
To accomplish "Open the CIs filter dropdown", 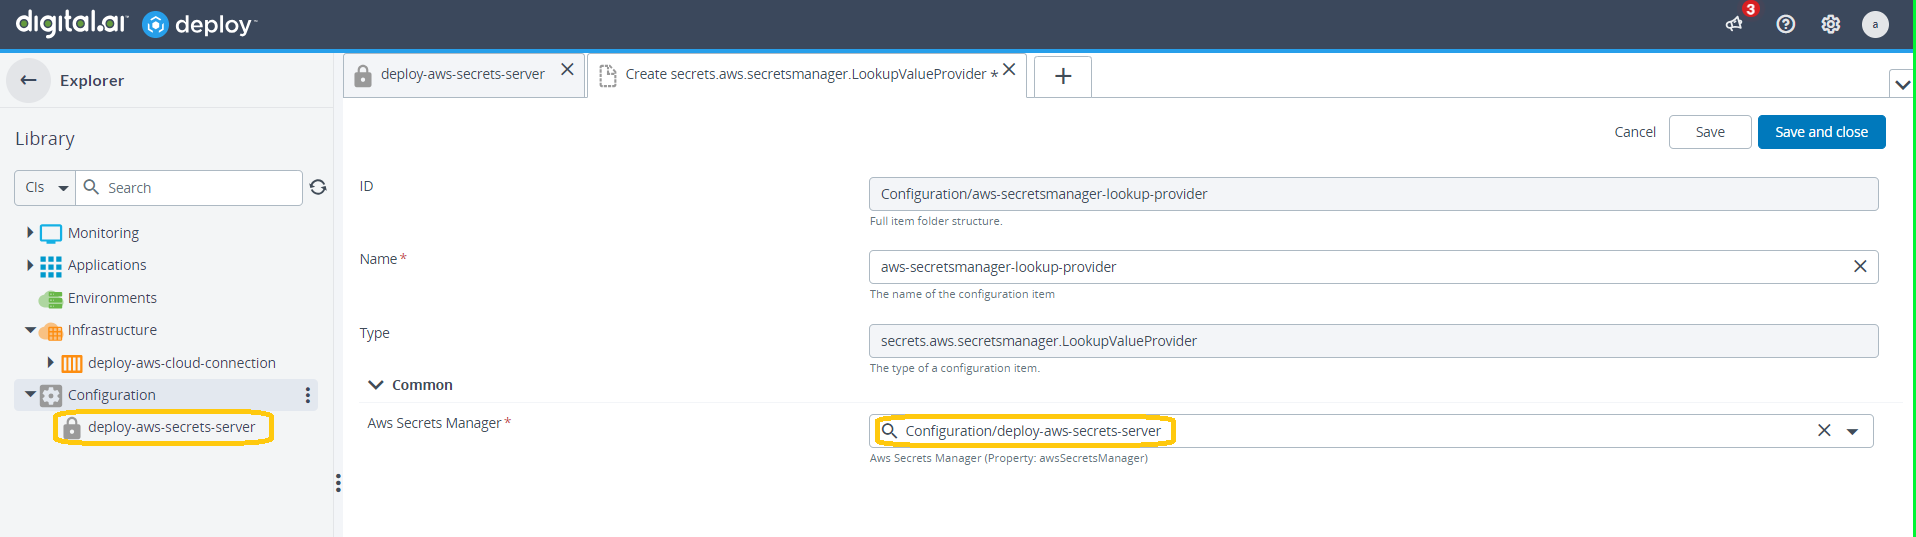I will (46, 187).
